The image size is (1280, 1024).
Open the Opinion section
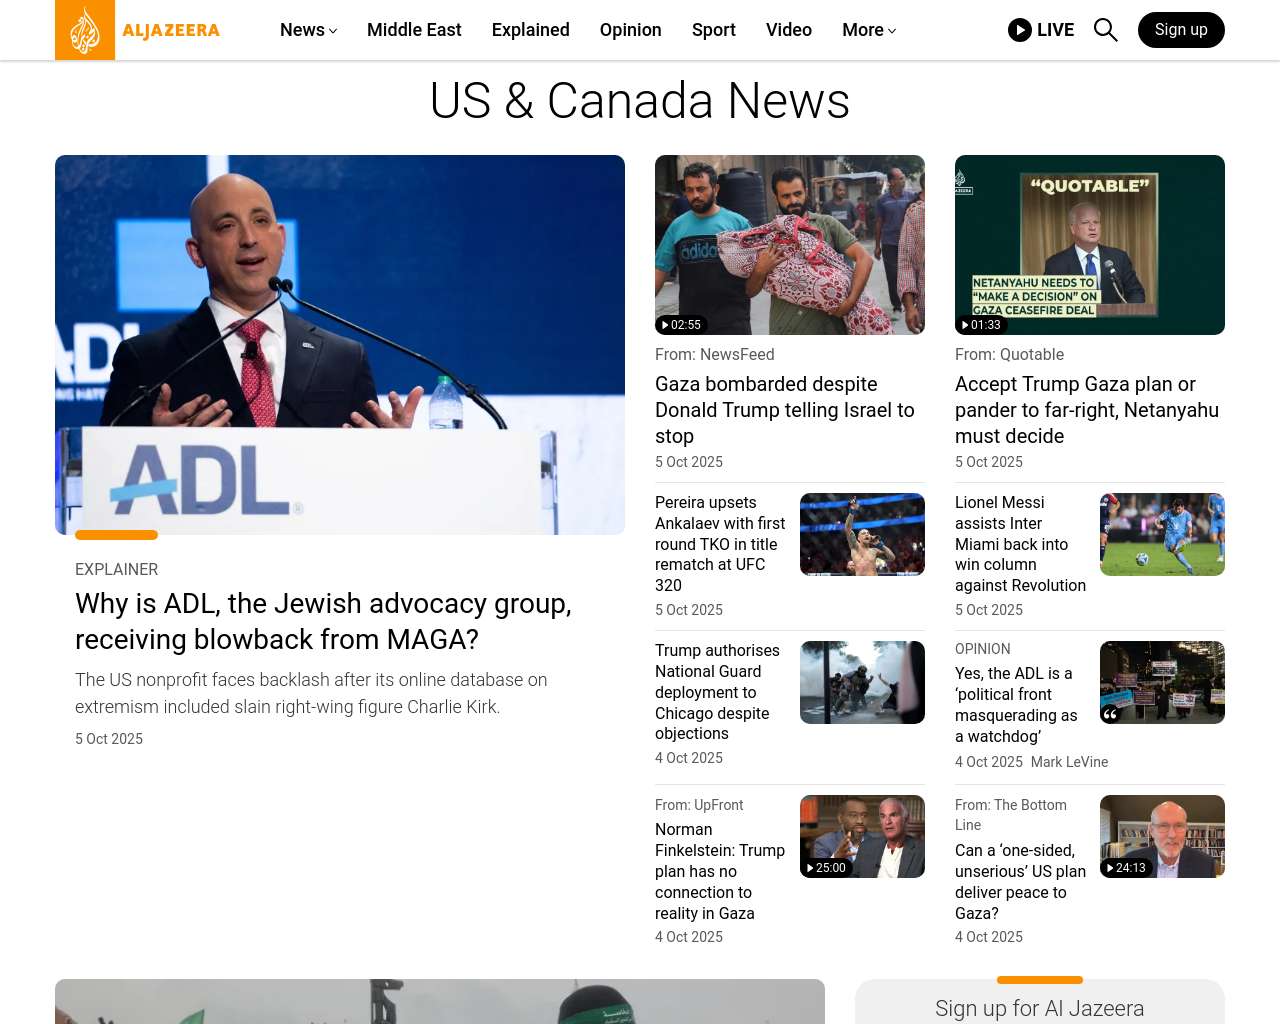[x=631, y=30]
